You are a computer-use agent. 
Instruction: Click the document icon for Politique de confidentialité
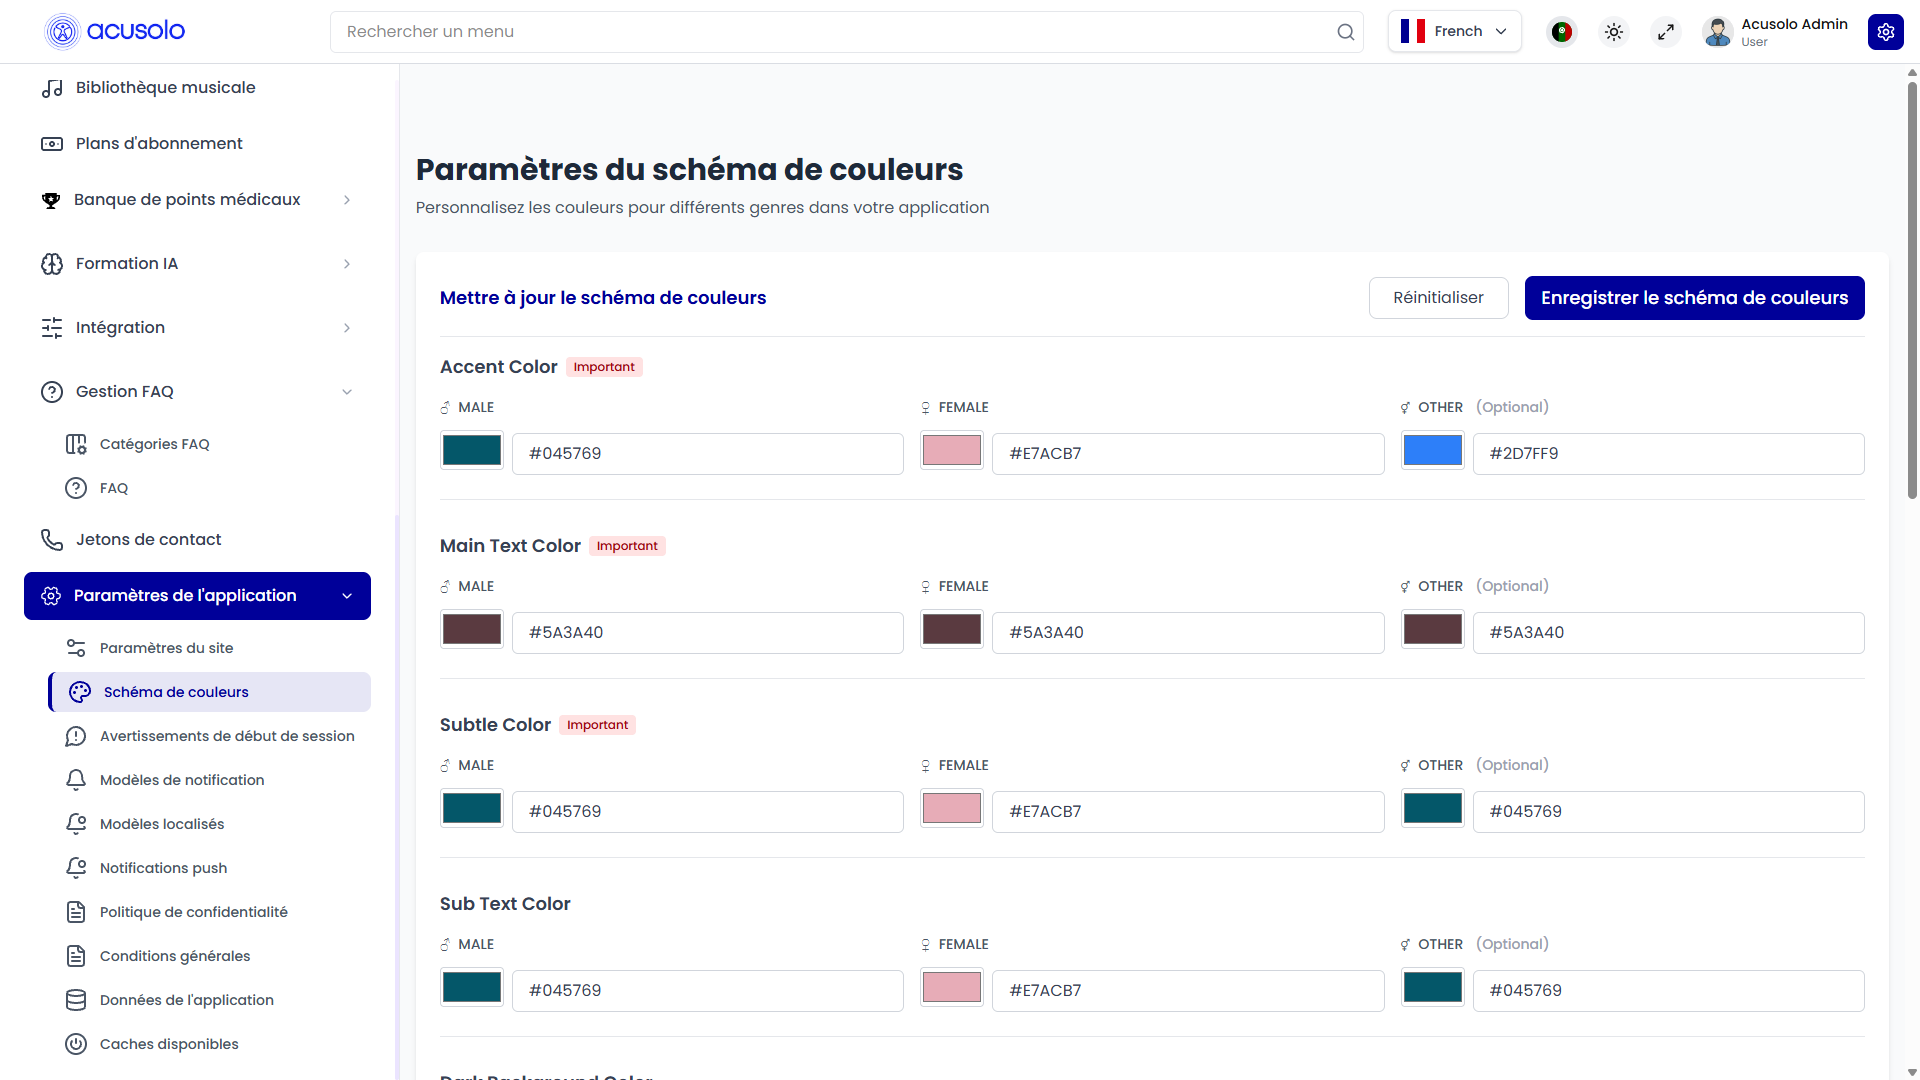click(76, 912)
